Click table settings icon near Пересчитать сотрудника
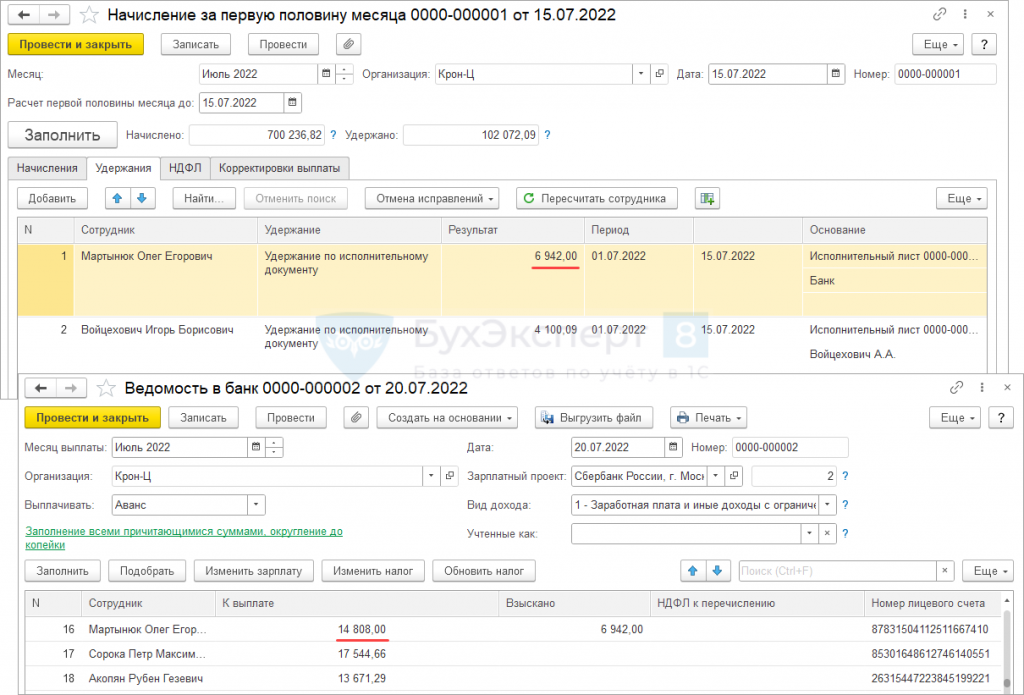This screenshot has width=1024, height=695. pyautogui.click(x=708, y=198)
